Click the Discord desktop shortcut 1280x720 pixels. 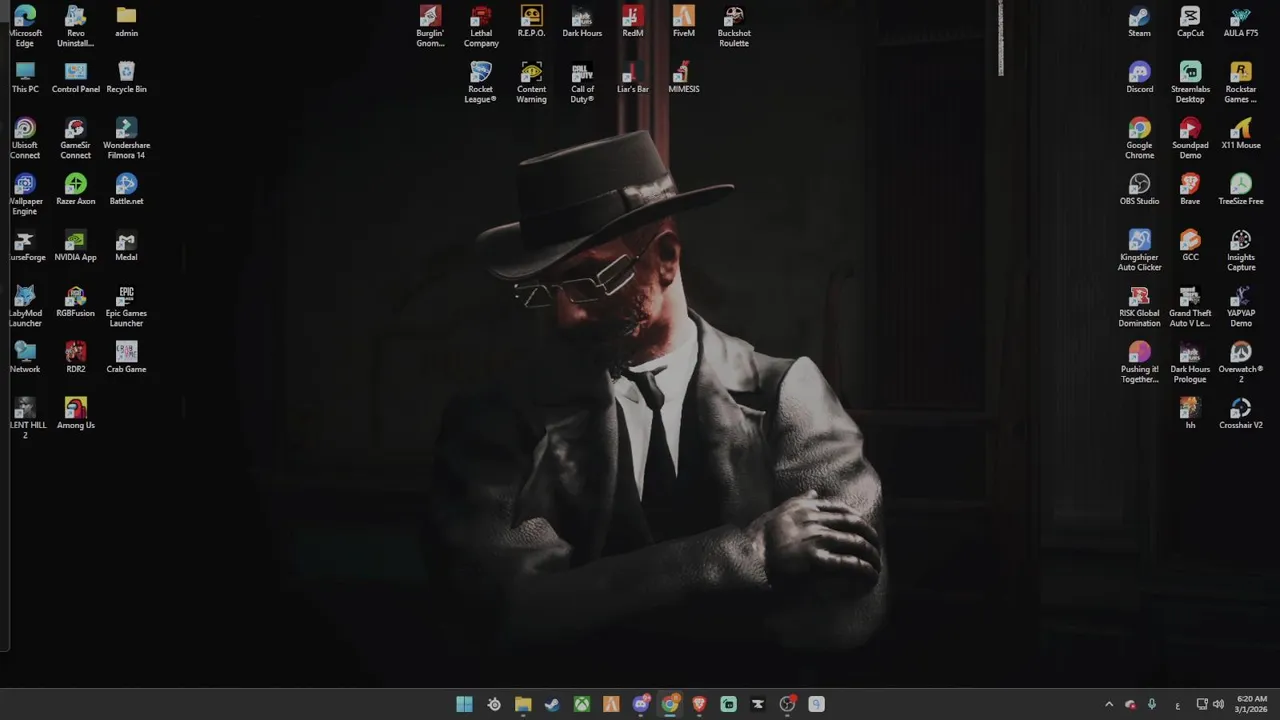click(x=1139, y=78)
